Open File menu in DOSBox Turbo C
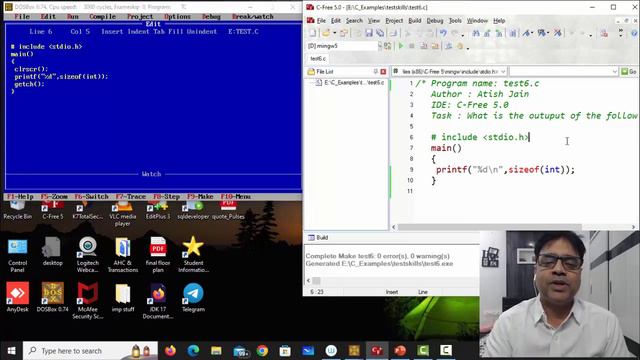Viewport: 640px width, 360px height. (x=22, y=16)
